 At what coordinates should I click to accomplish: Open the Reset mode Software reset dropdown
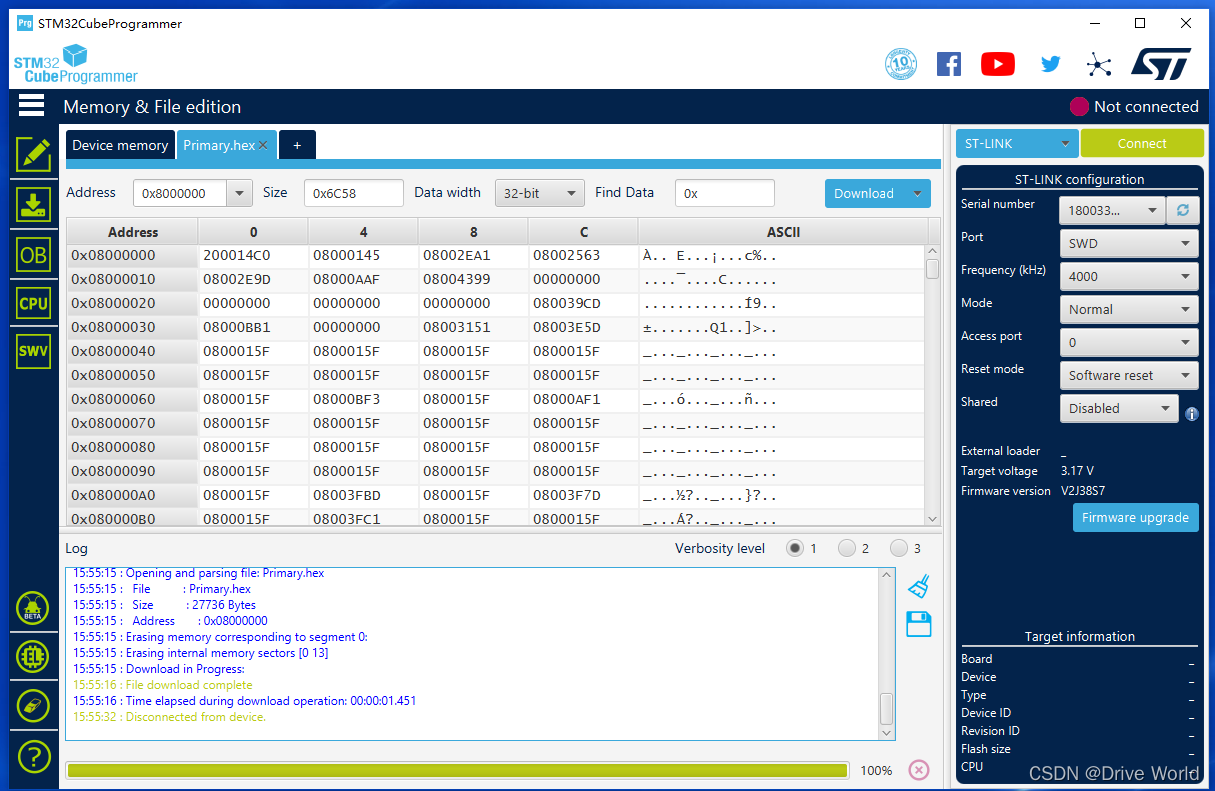1129,375
